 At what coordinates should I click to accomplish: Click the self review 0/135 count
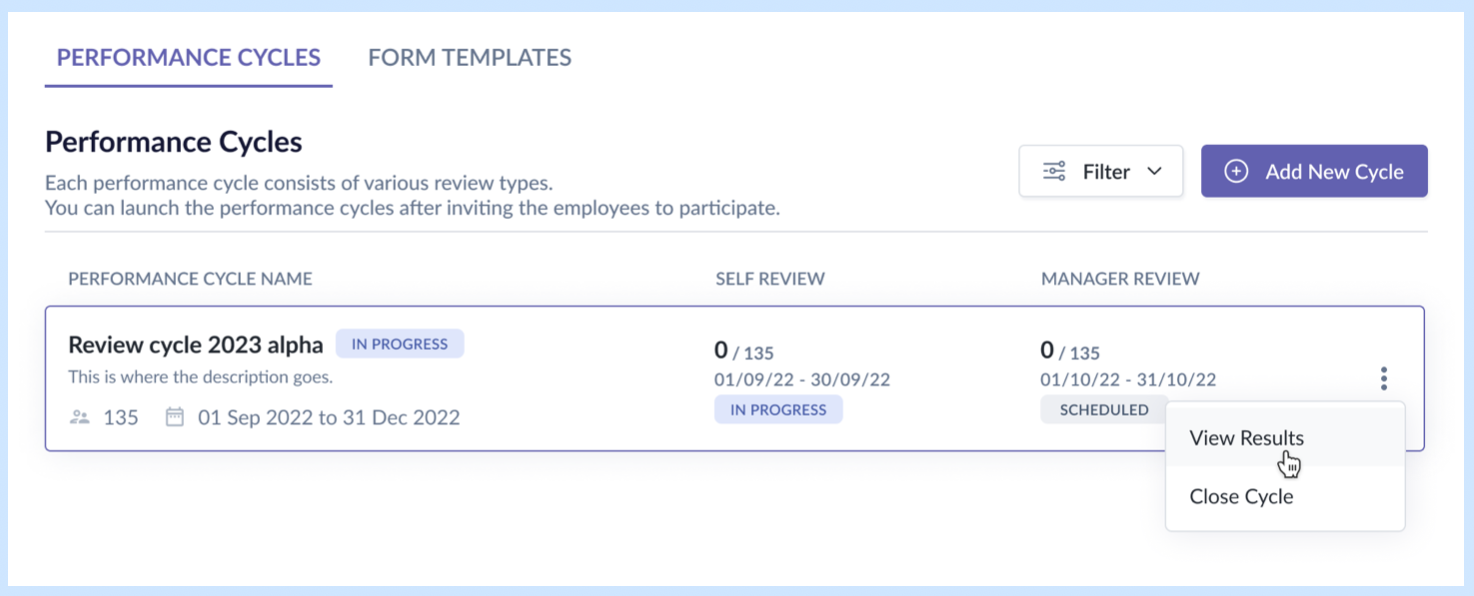click(x=744, y=351)
